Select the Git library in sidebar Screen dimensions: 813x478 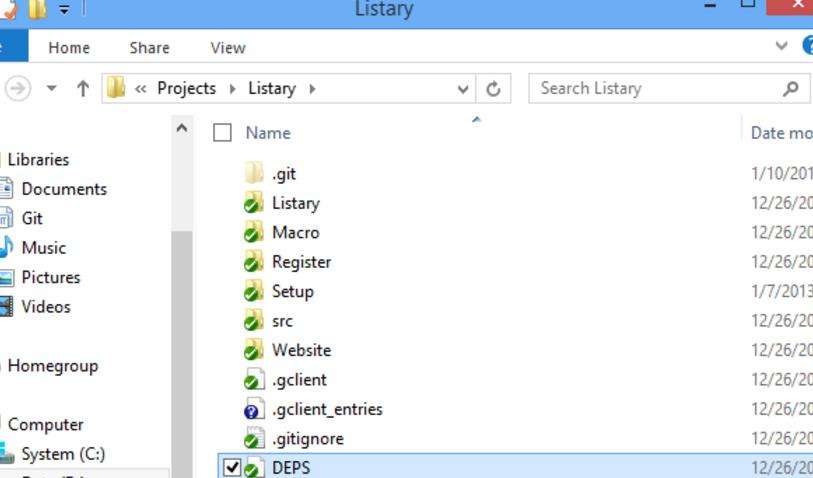pos(32,218)
